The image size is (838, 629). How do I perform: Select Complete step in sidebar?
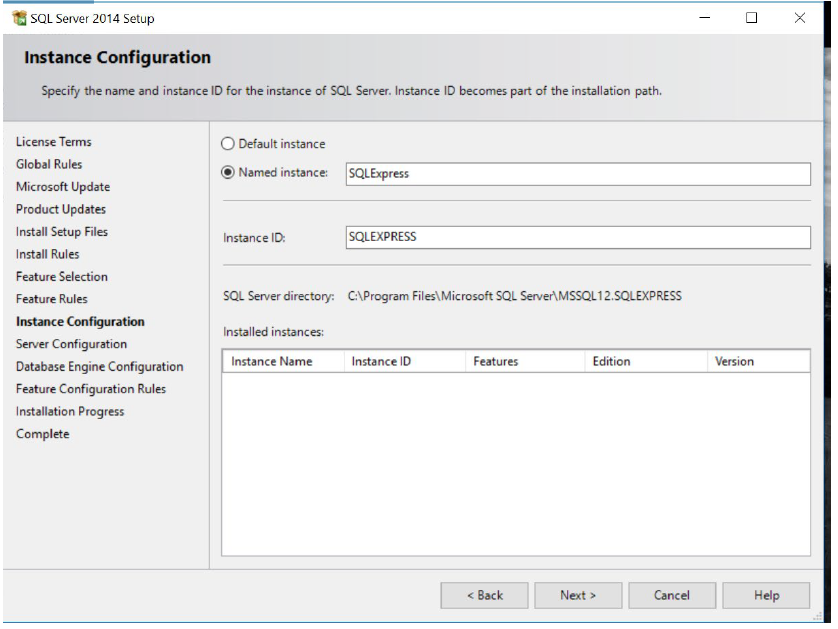(x=43, y=433)
